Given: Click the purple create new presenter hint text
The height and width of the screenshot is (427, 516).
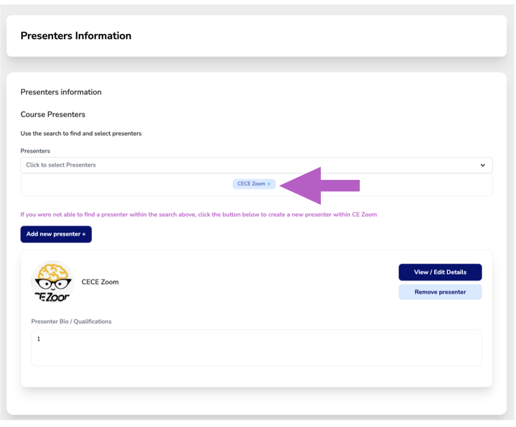Looking at the screenshot, I should point(199,215).
